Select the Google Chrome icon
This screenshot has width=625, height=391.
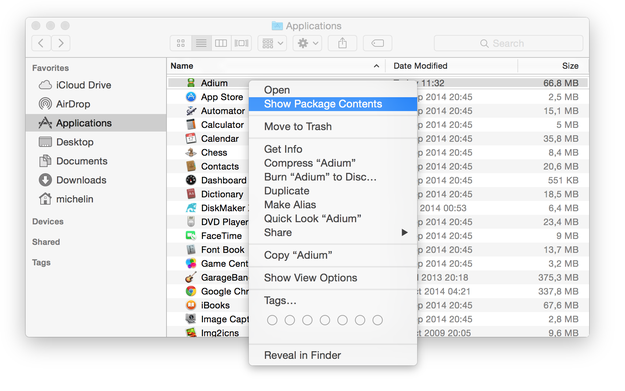point(191,291)
